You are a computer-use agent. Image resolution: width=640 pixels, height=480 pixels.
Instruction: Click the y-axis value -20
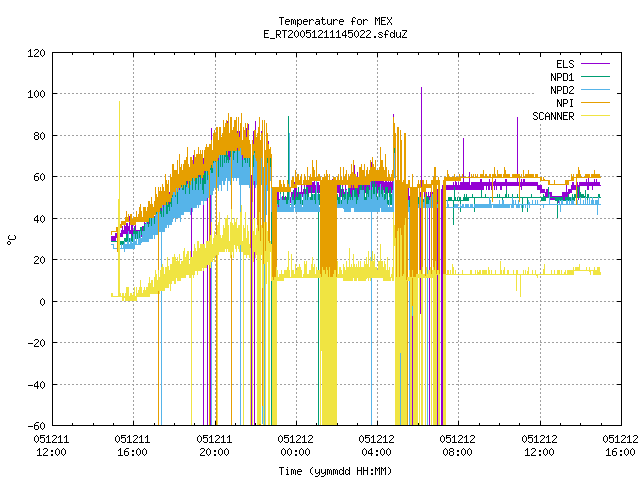point(36,343)
